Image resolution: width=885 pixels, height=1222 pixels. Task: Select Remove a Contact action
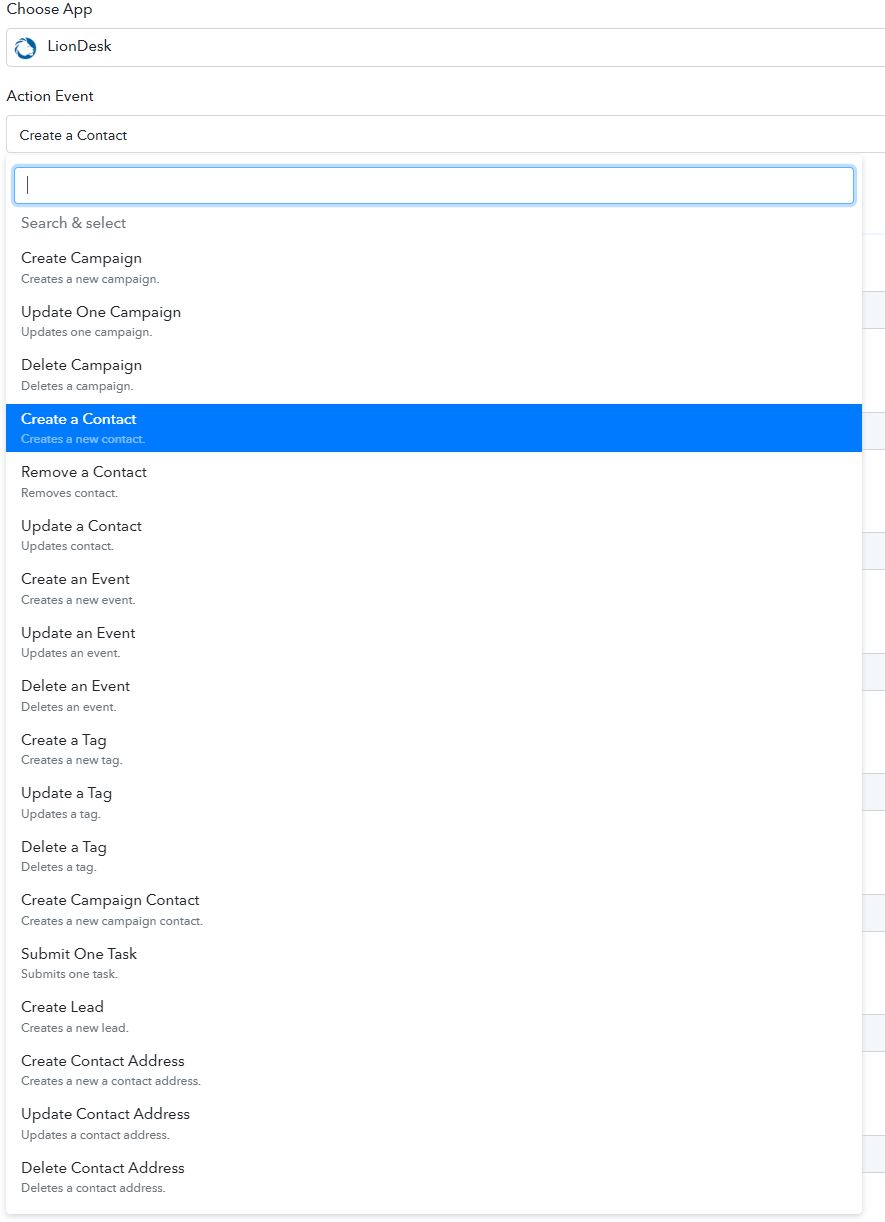[x=434, y=481]
